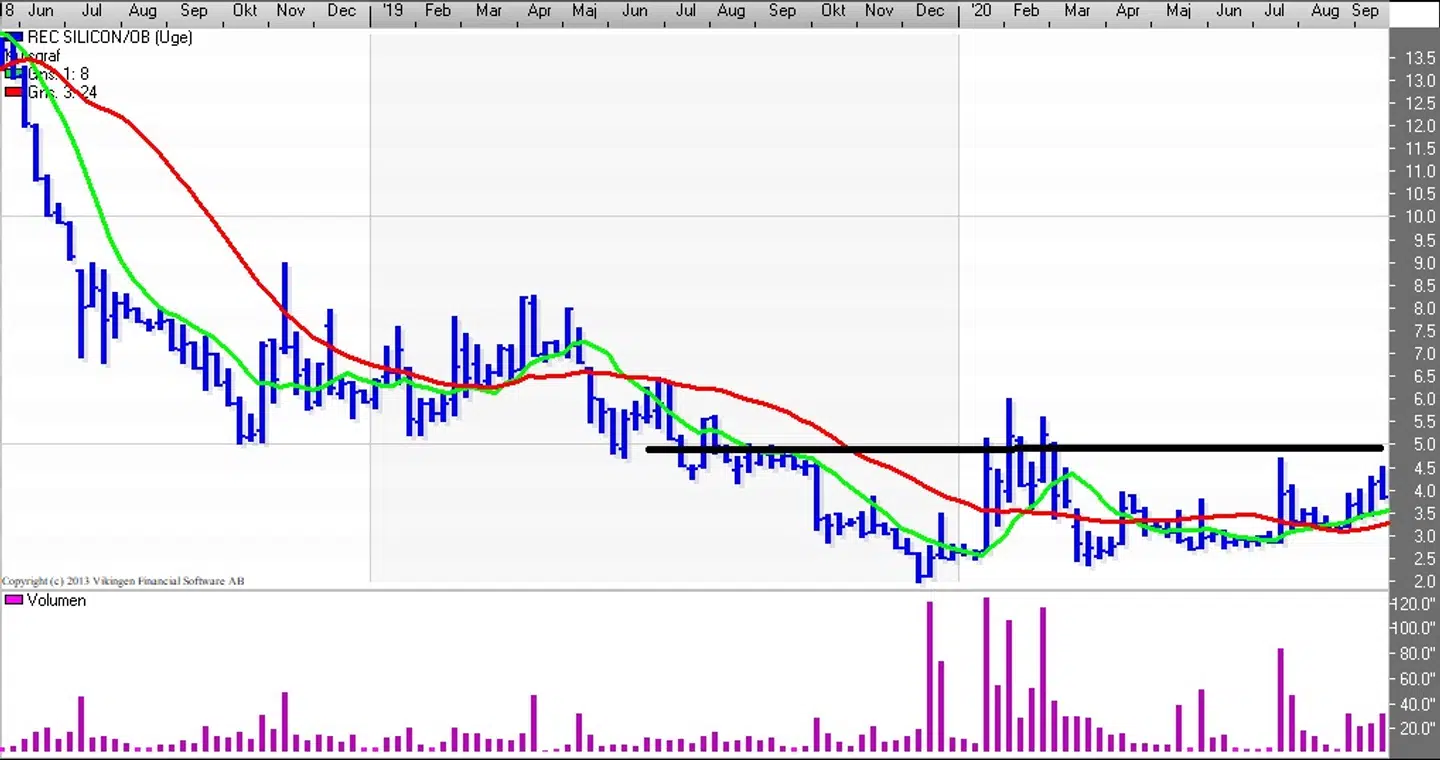This screenshot has width=1440, height=760.
Task: Click the Vikingen Financial Software copyright text
Action: click(123, 581)
